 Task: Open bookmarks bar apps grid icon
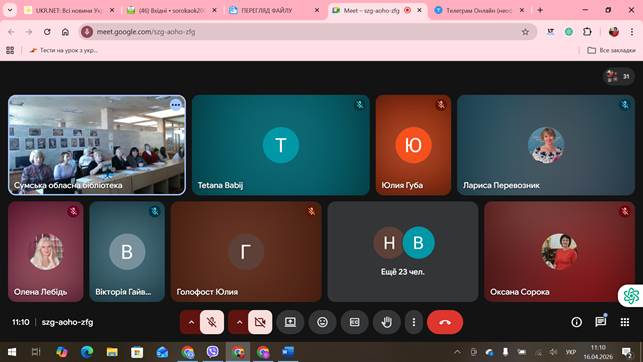point(10,50)
